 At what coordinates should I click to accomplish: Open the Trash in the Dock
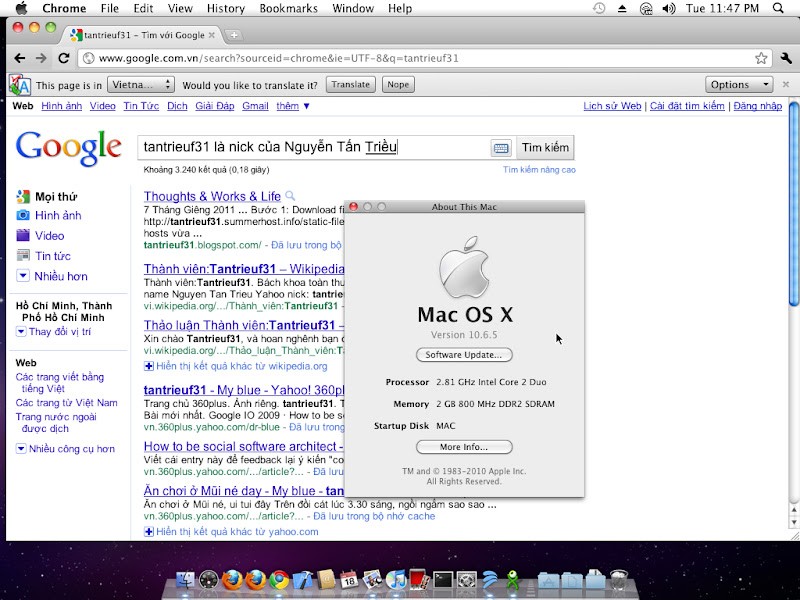619,580
